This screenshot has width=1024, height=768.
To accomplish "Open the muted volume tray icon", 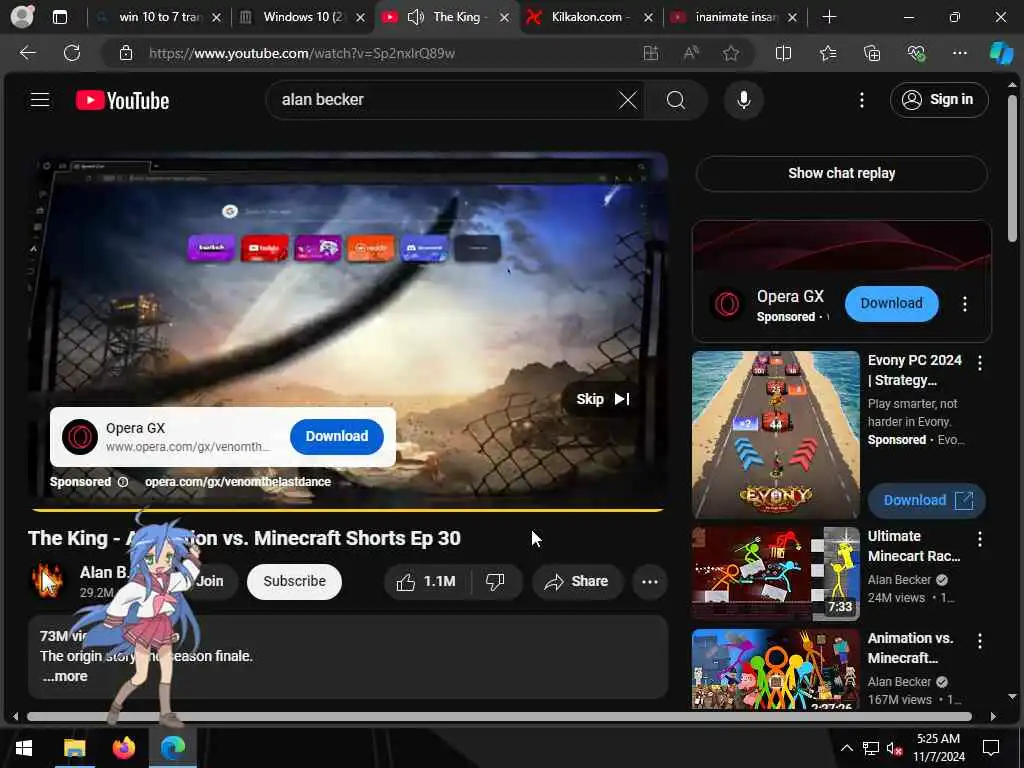I will 895,748.
